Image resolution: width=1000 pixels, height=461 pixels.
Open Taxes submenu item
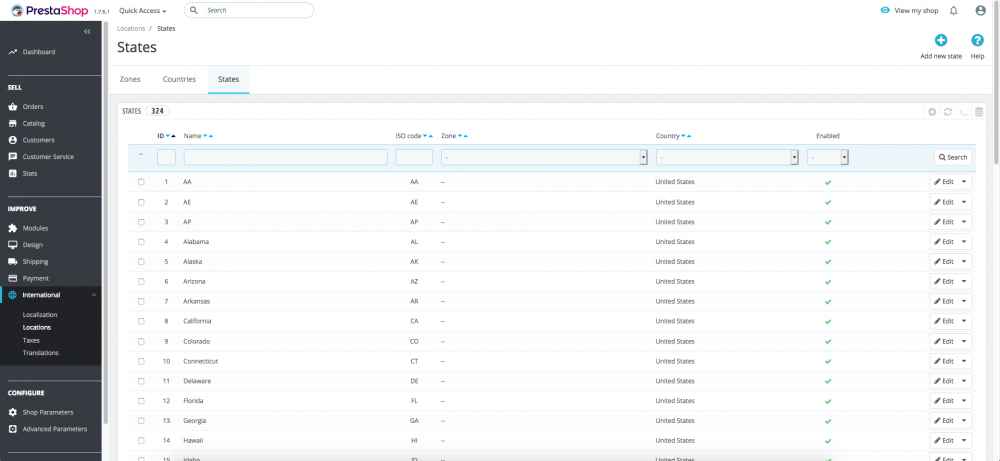[x=31, y=340]
